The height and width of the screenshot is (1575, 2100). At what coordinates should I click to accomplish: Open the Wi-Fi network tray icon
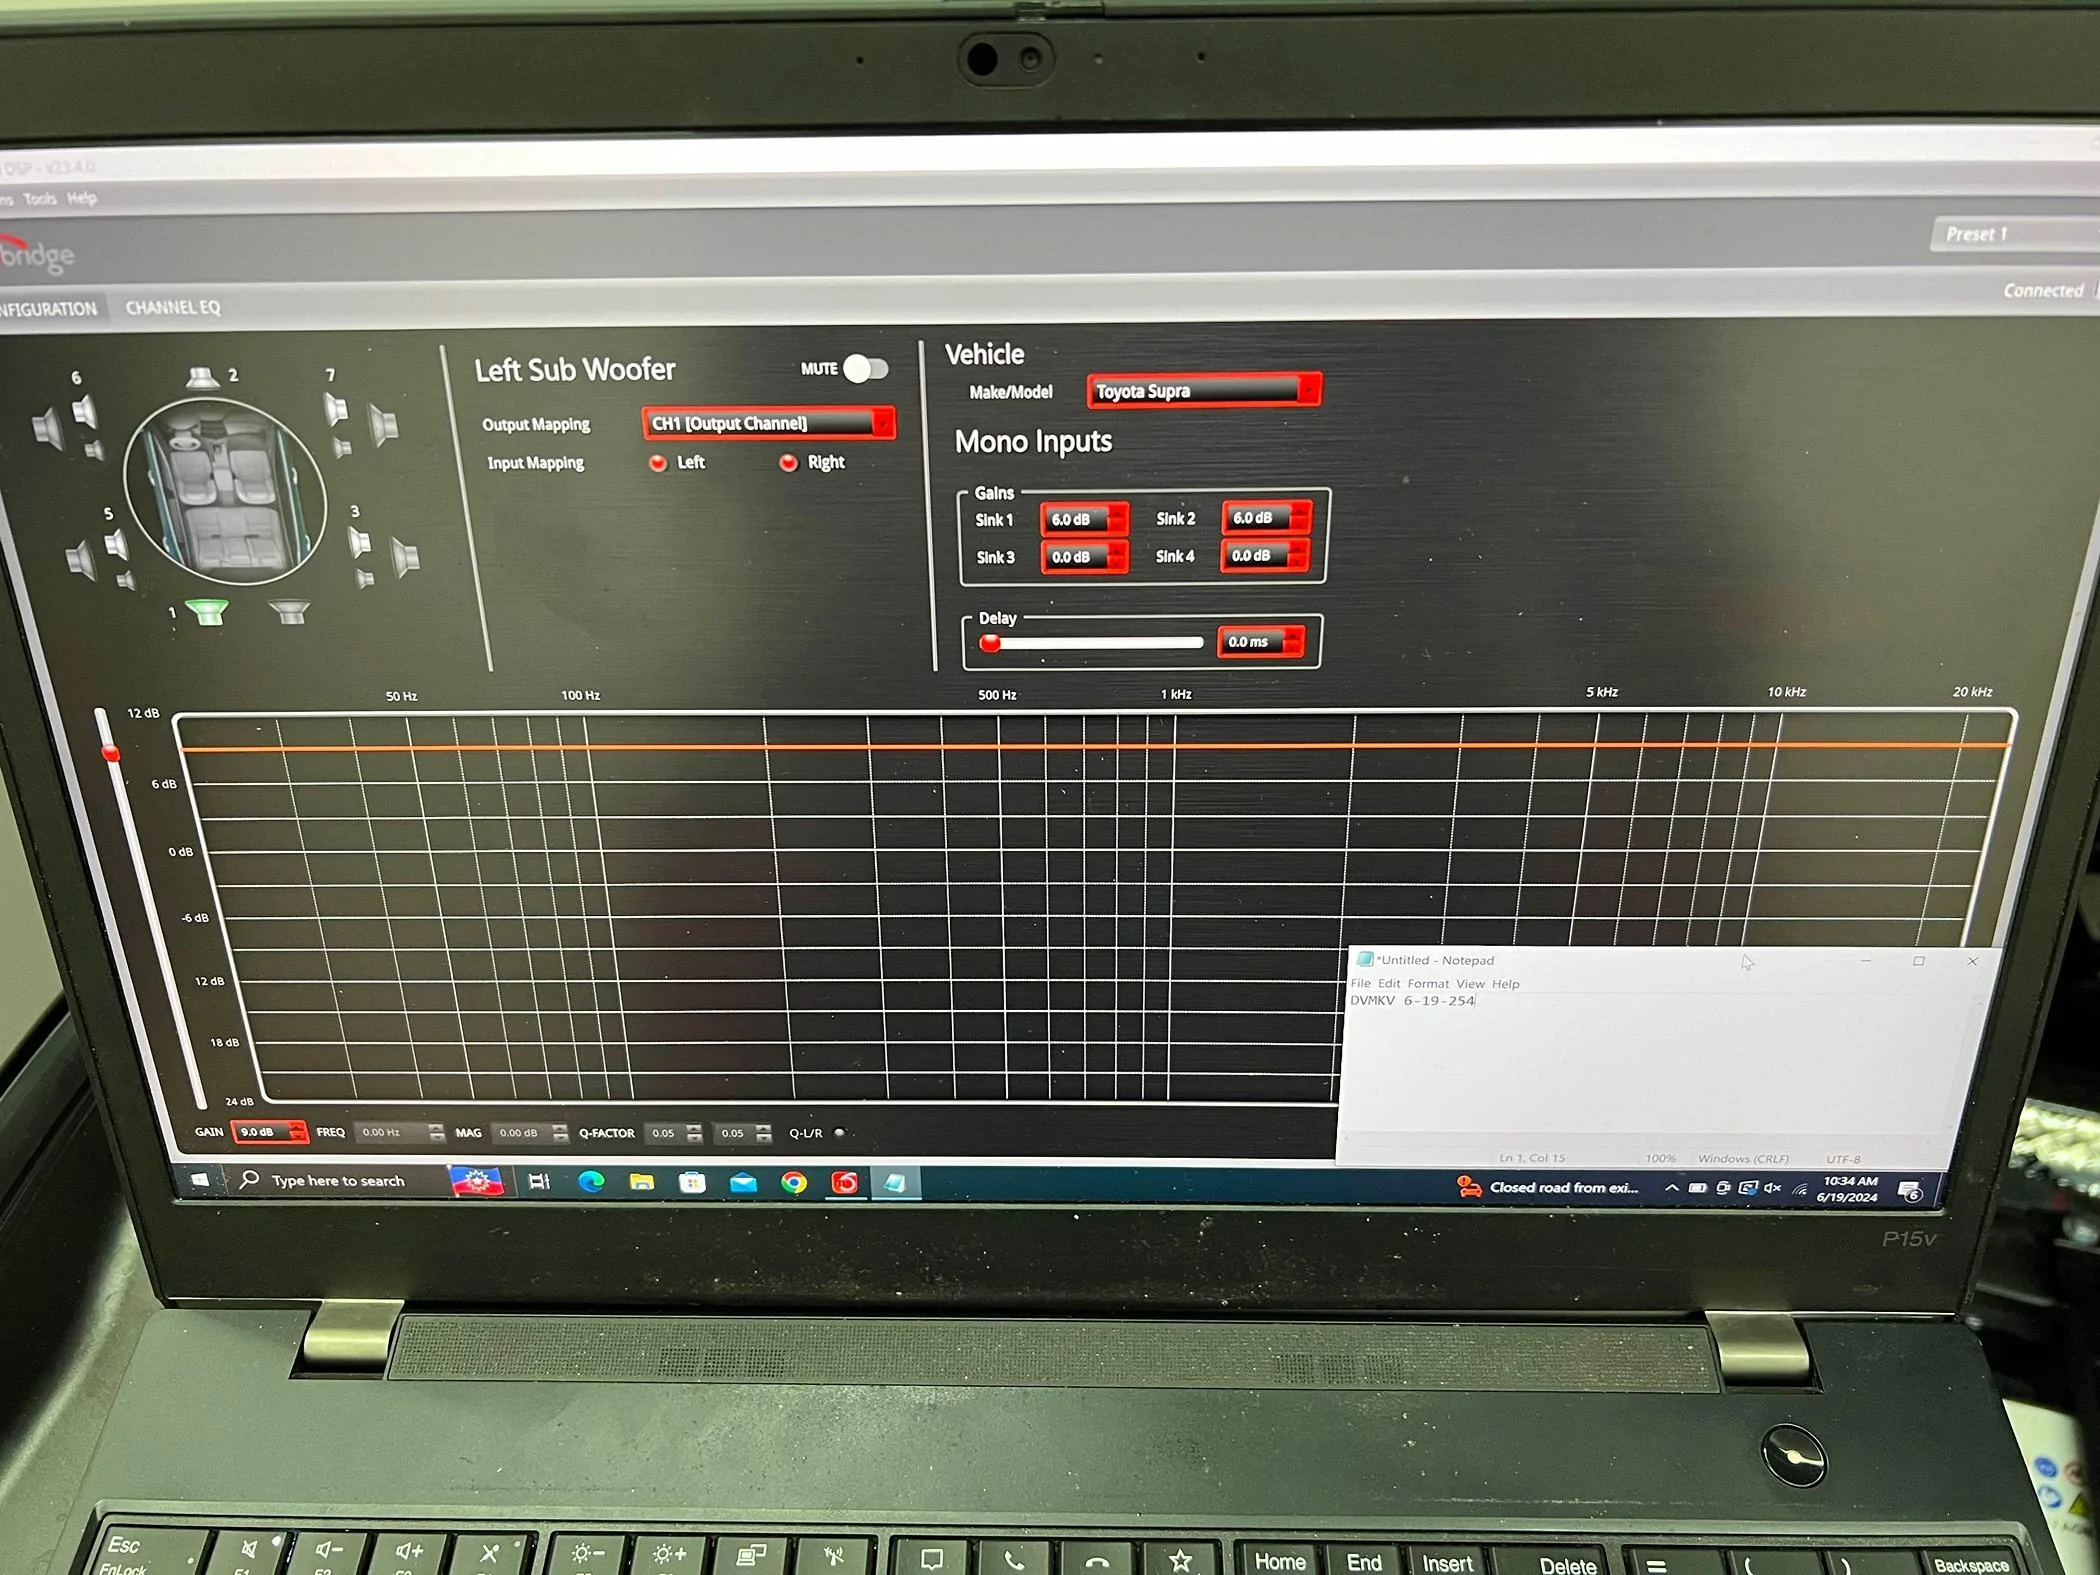pyautogui.click(x=1799, y=1189)
